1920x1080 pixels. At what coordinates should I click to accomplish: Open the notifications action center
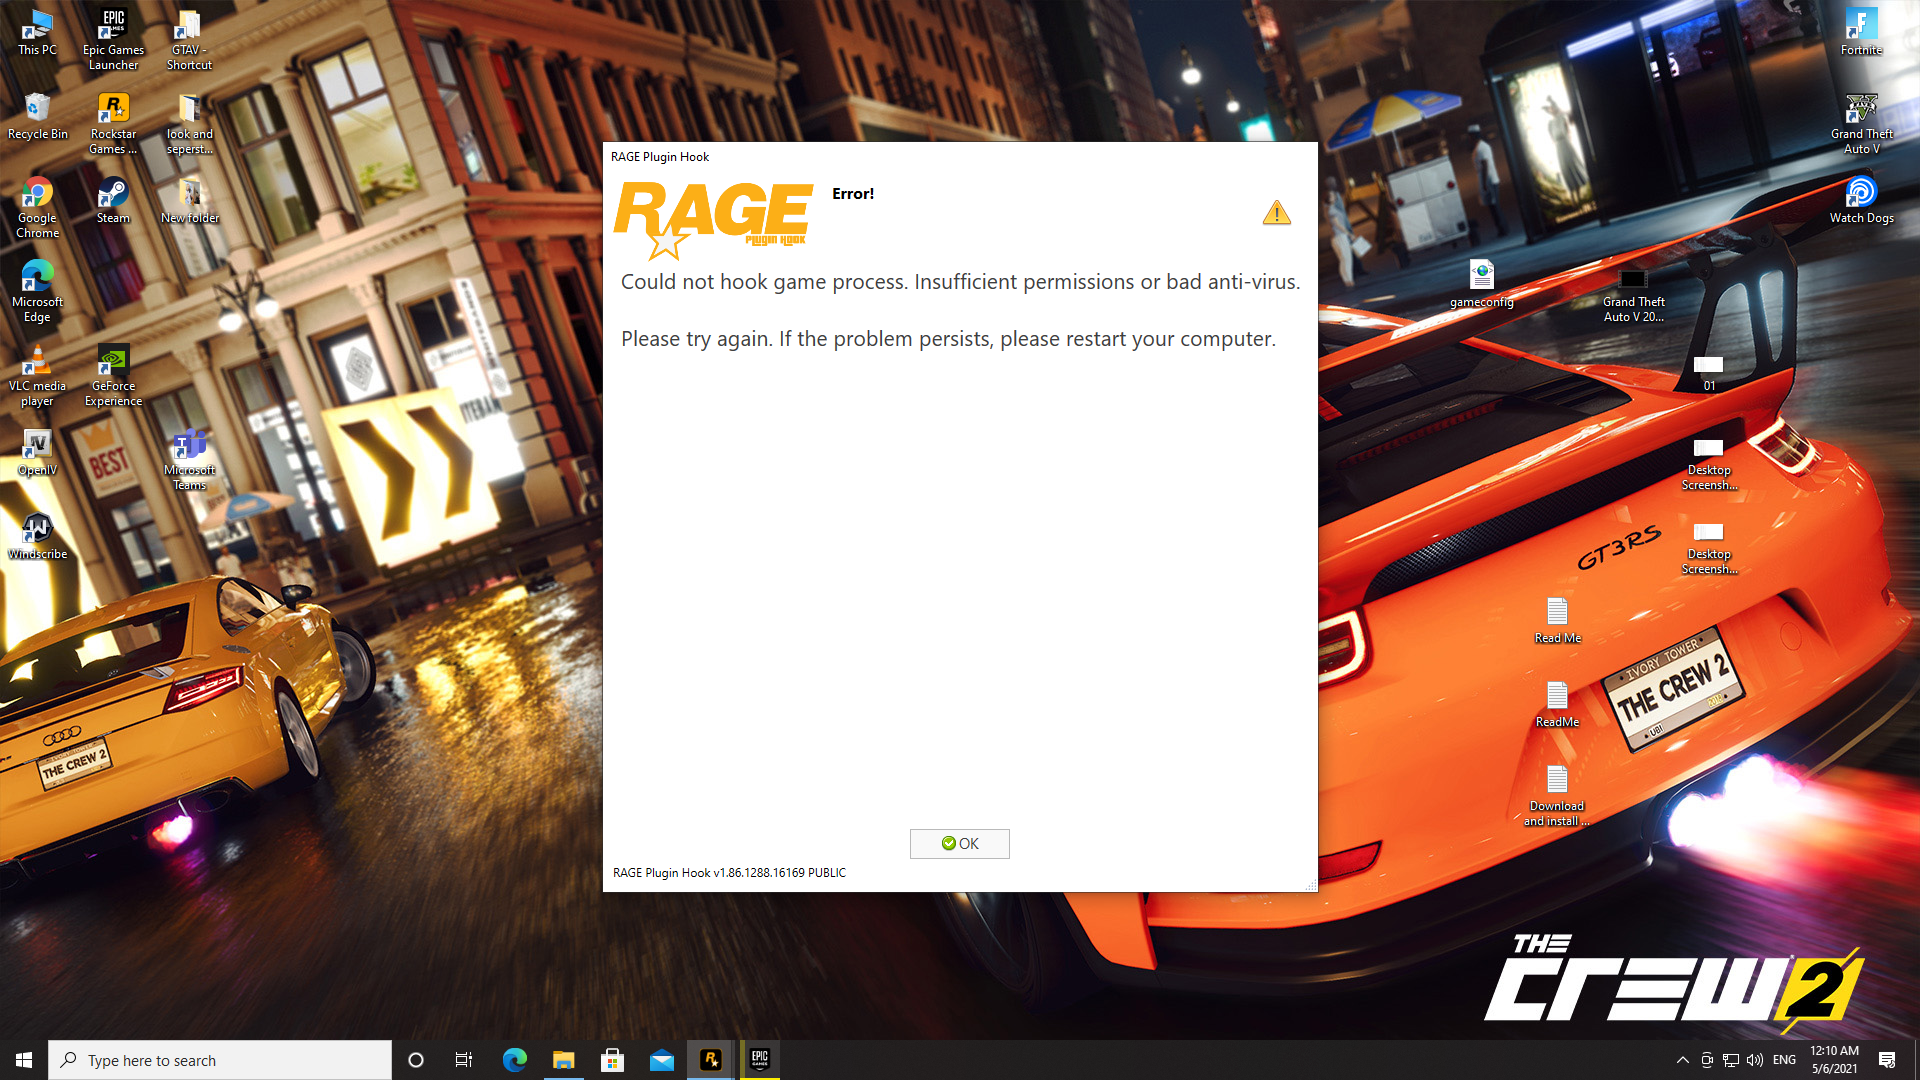(x=1887, y=1060)
